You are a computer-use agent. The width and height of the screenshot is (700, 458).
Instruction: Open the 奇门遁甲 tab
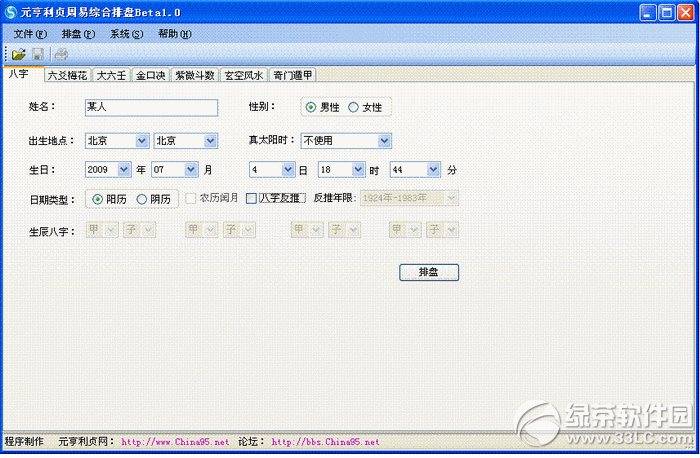click(293, 75)
